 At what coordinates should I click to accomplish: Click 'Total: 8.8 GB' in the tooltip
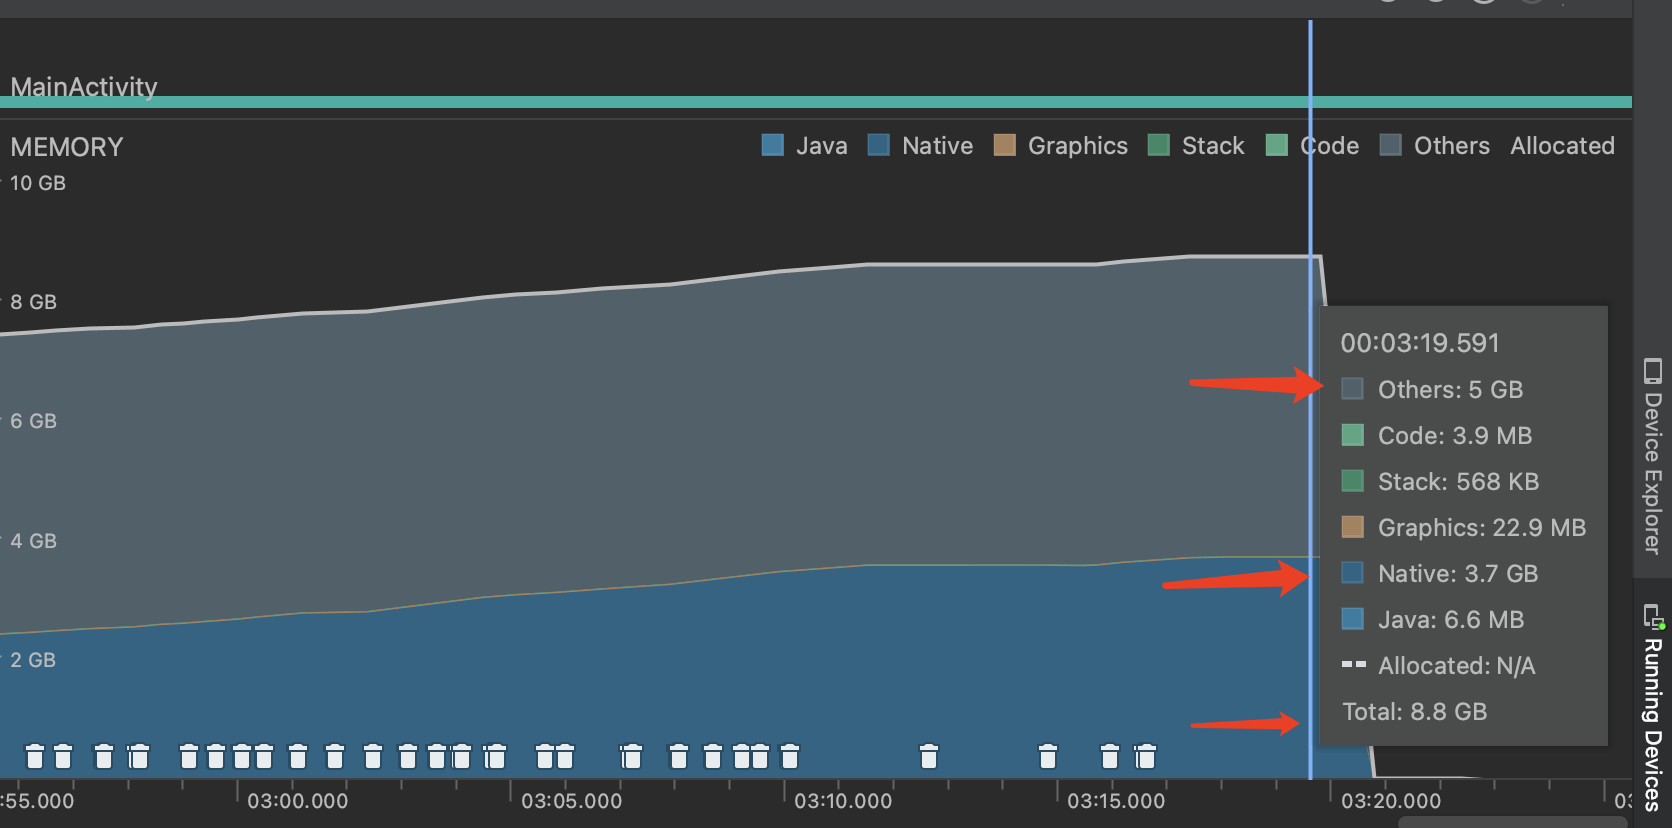(x=1414, y=711)
